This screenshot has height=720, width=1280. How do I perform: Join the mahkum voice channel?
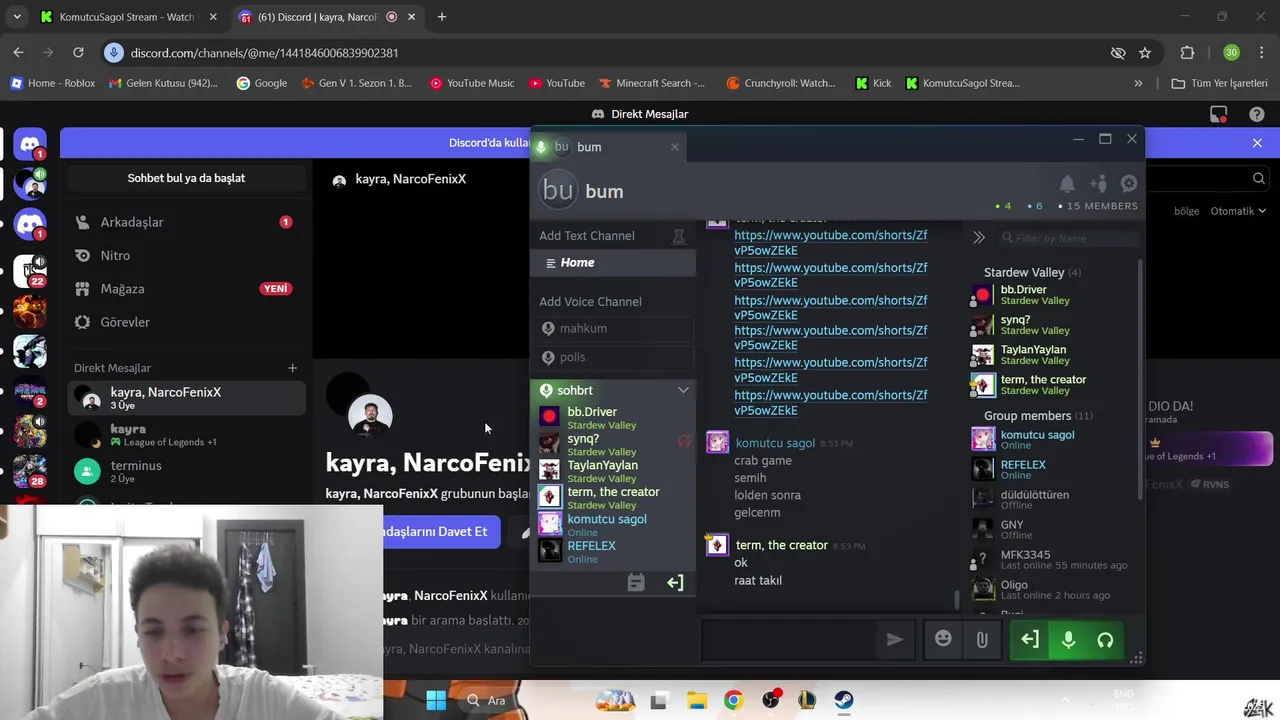(613, 329)
